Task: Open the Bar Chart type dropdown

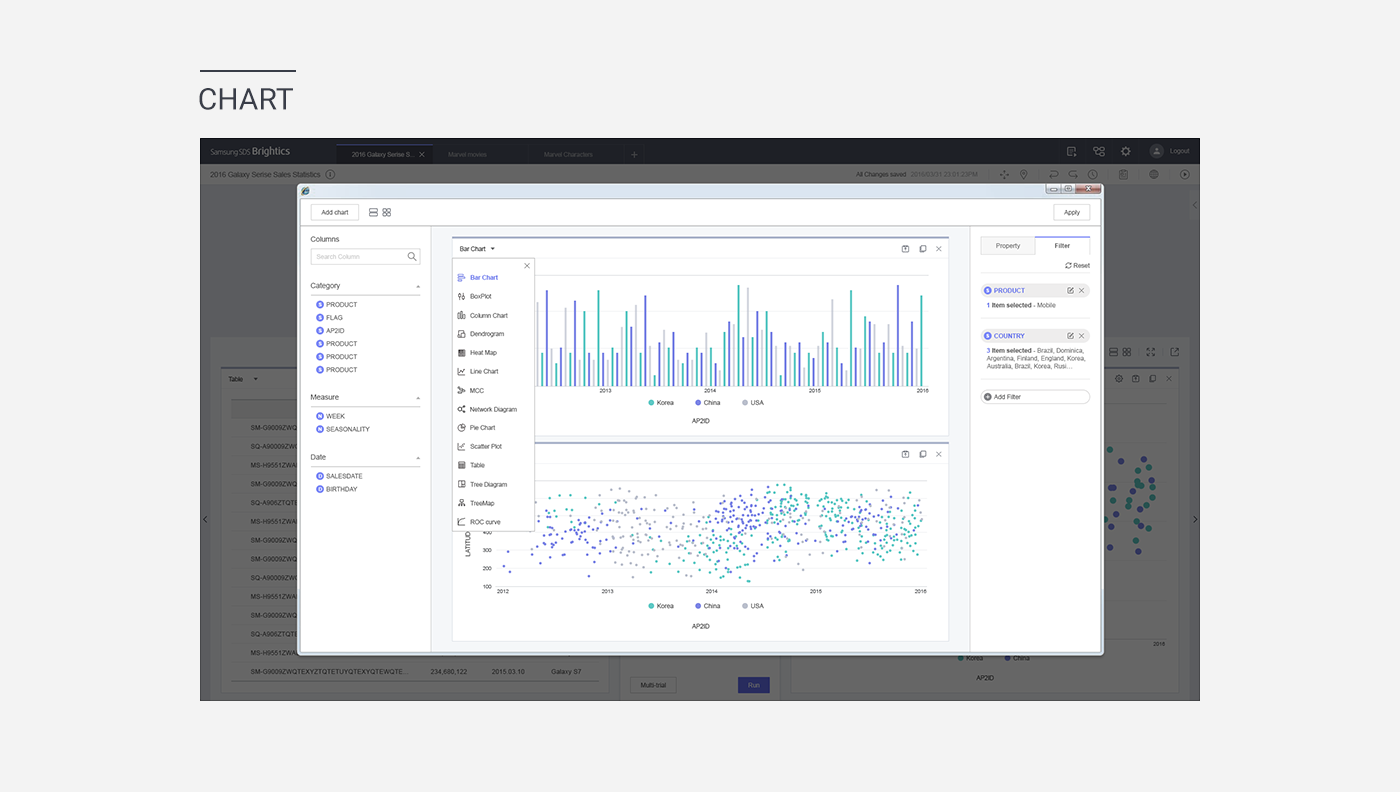Action: pyautogui.click(x=477, y=249)
